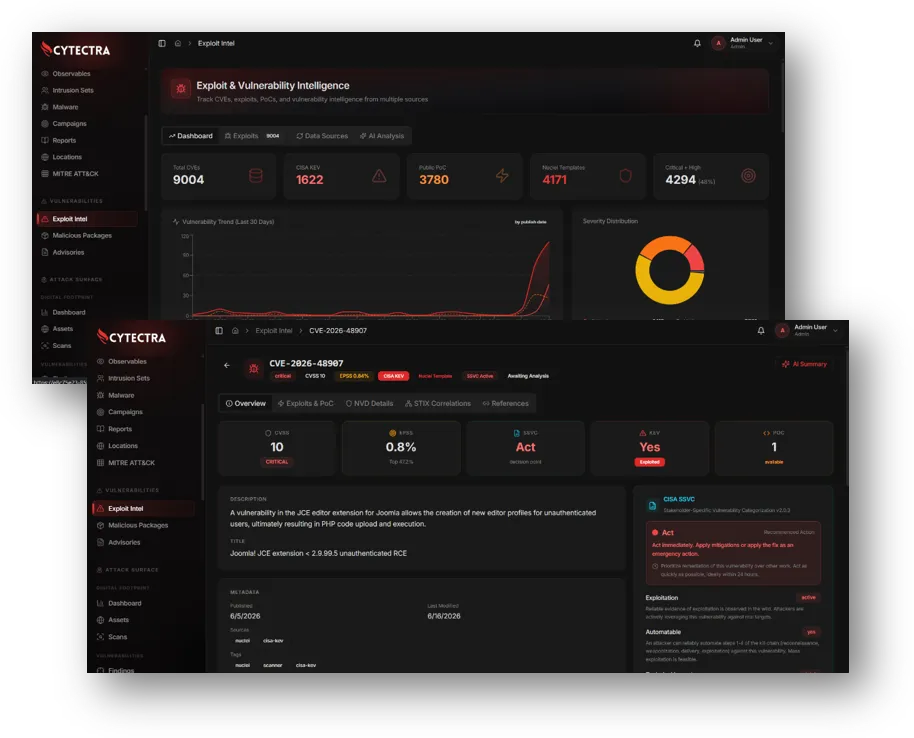Click the Nuclei Template badge
The width and height of the screenshot is (914, 738).
(435, 376)
